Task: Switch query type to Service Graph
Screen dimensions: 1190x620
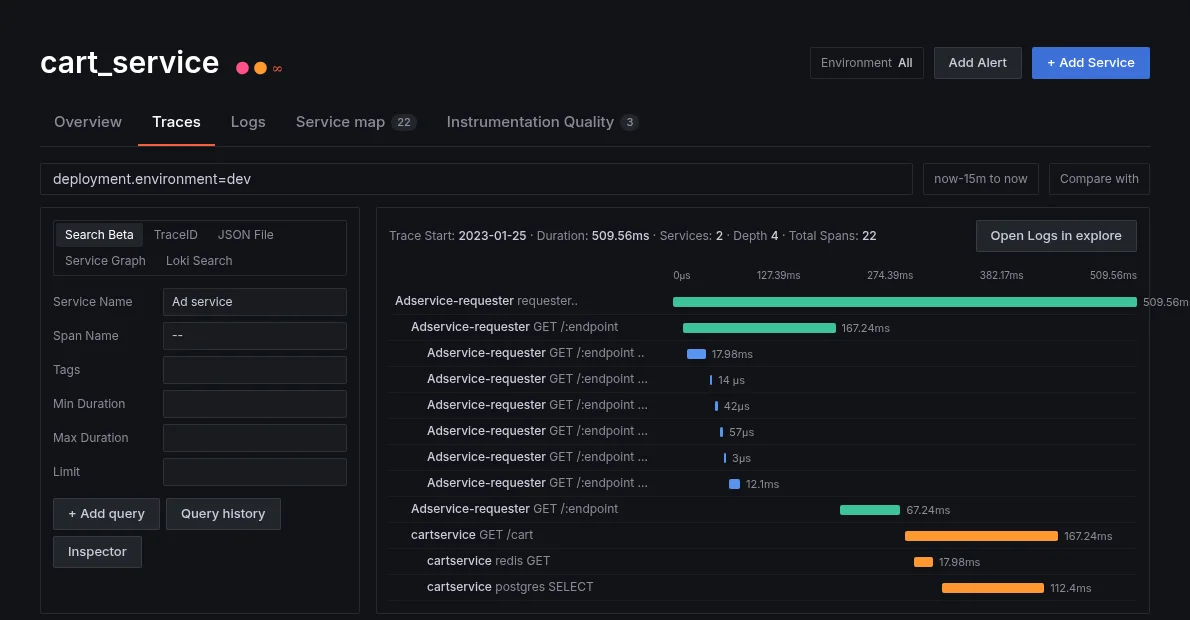Action: coord(105,260)
